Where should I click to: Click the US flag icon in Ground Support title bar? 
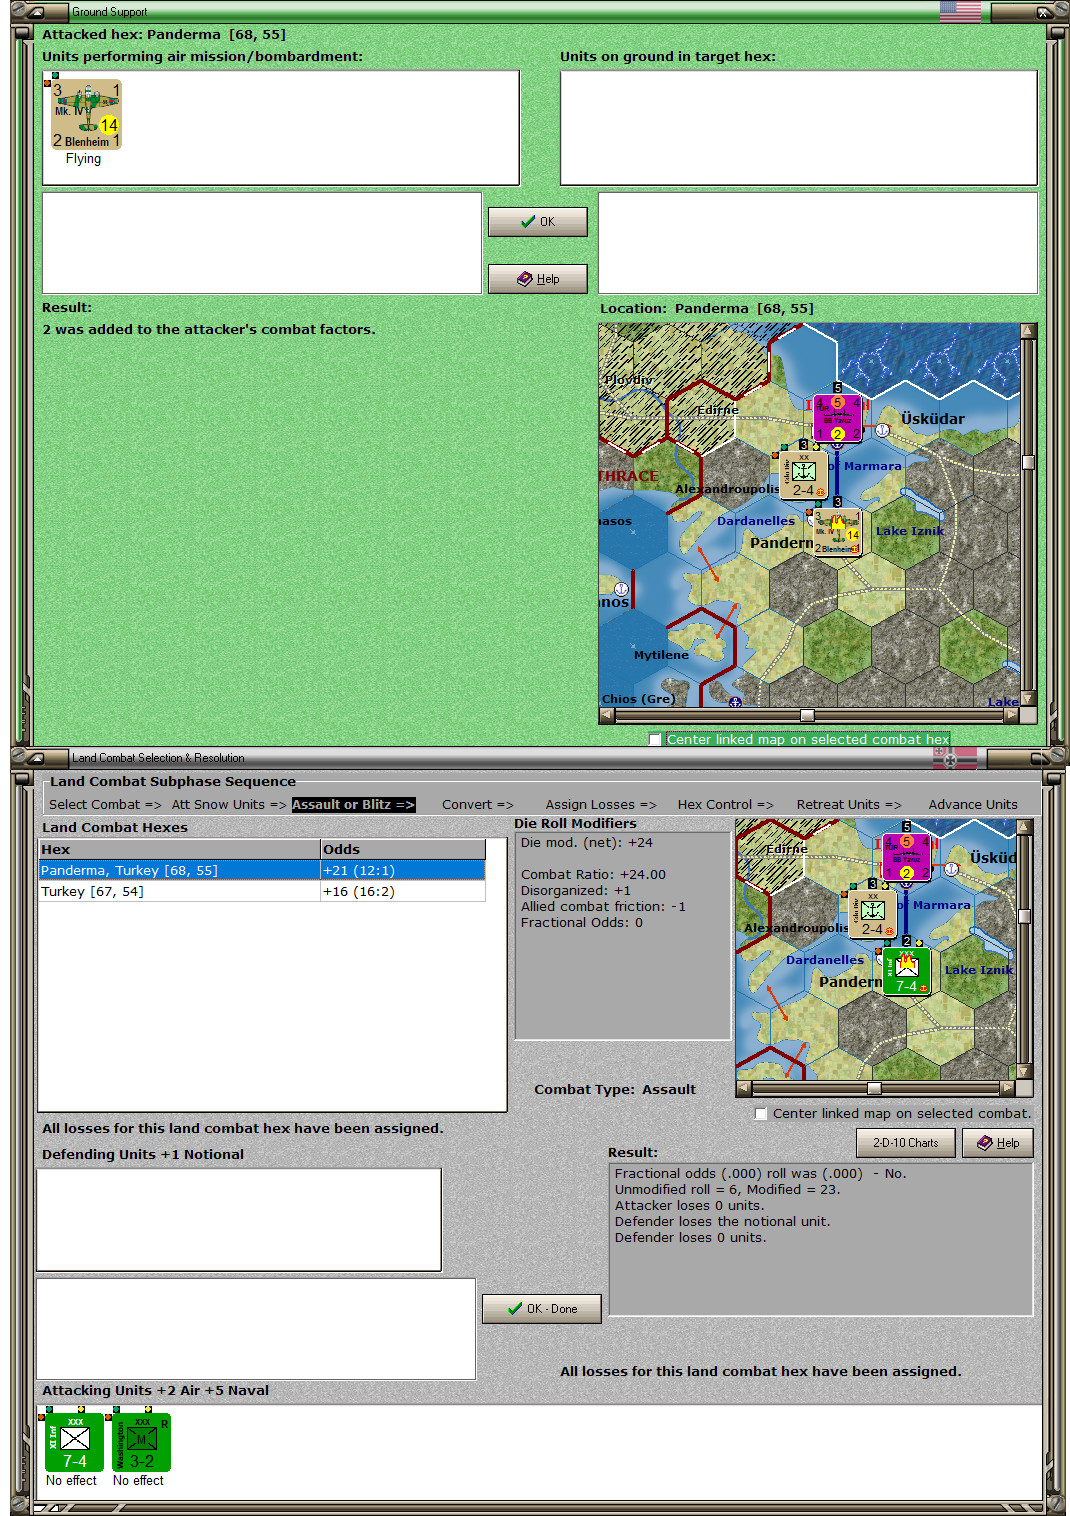tap(960, 12)
